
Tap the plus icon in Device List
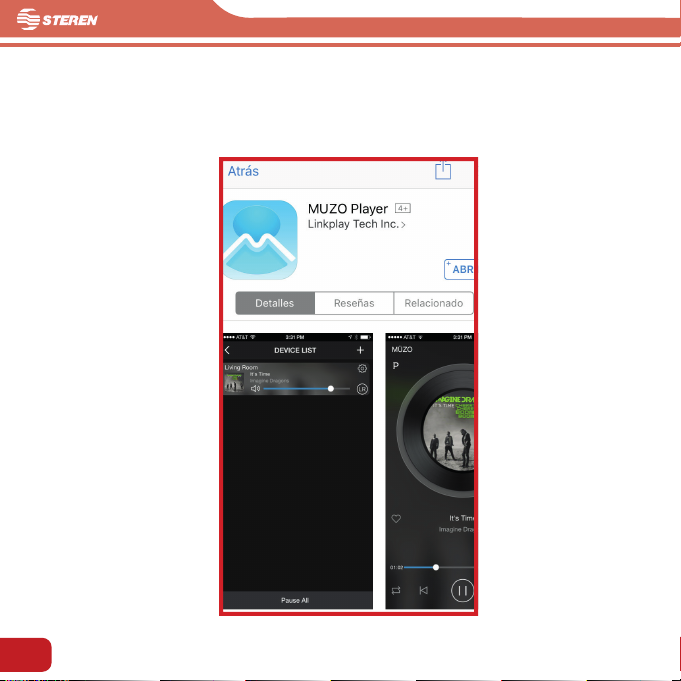click(360, 350)
